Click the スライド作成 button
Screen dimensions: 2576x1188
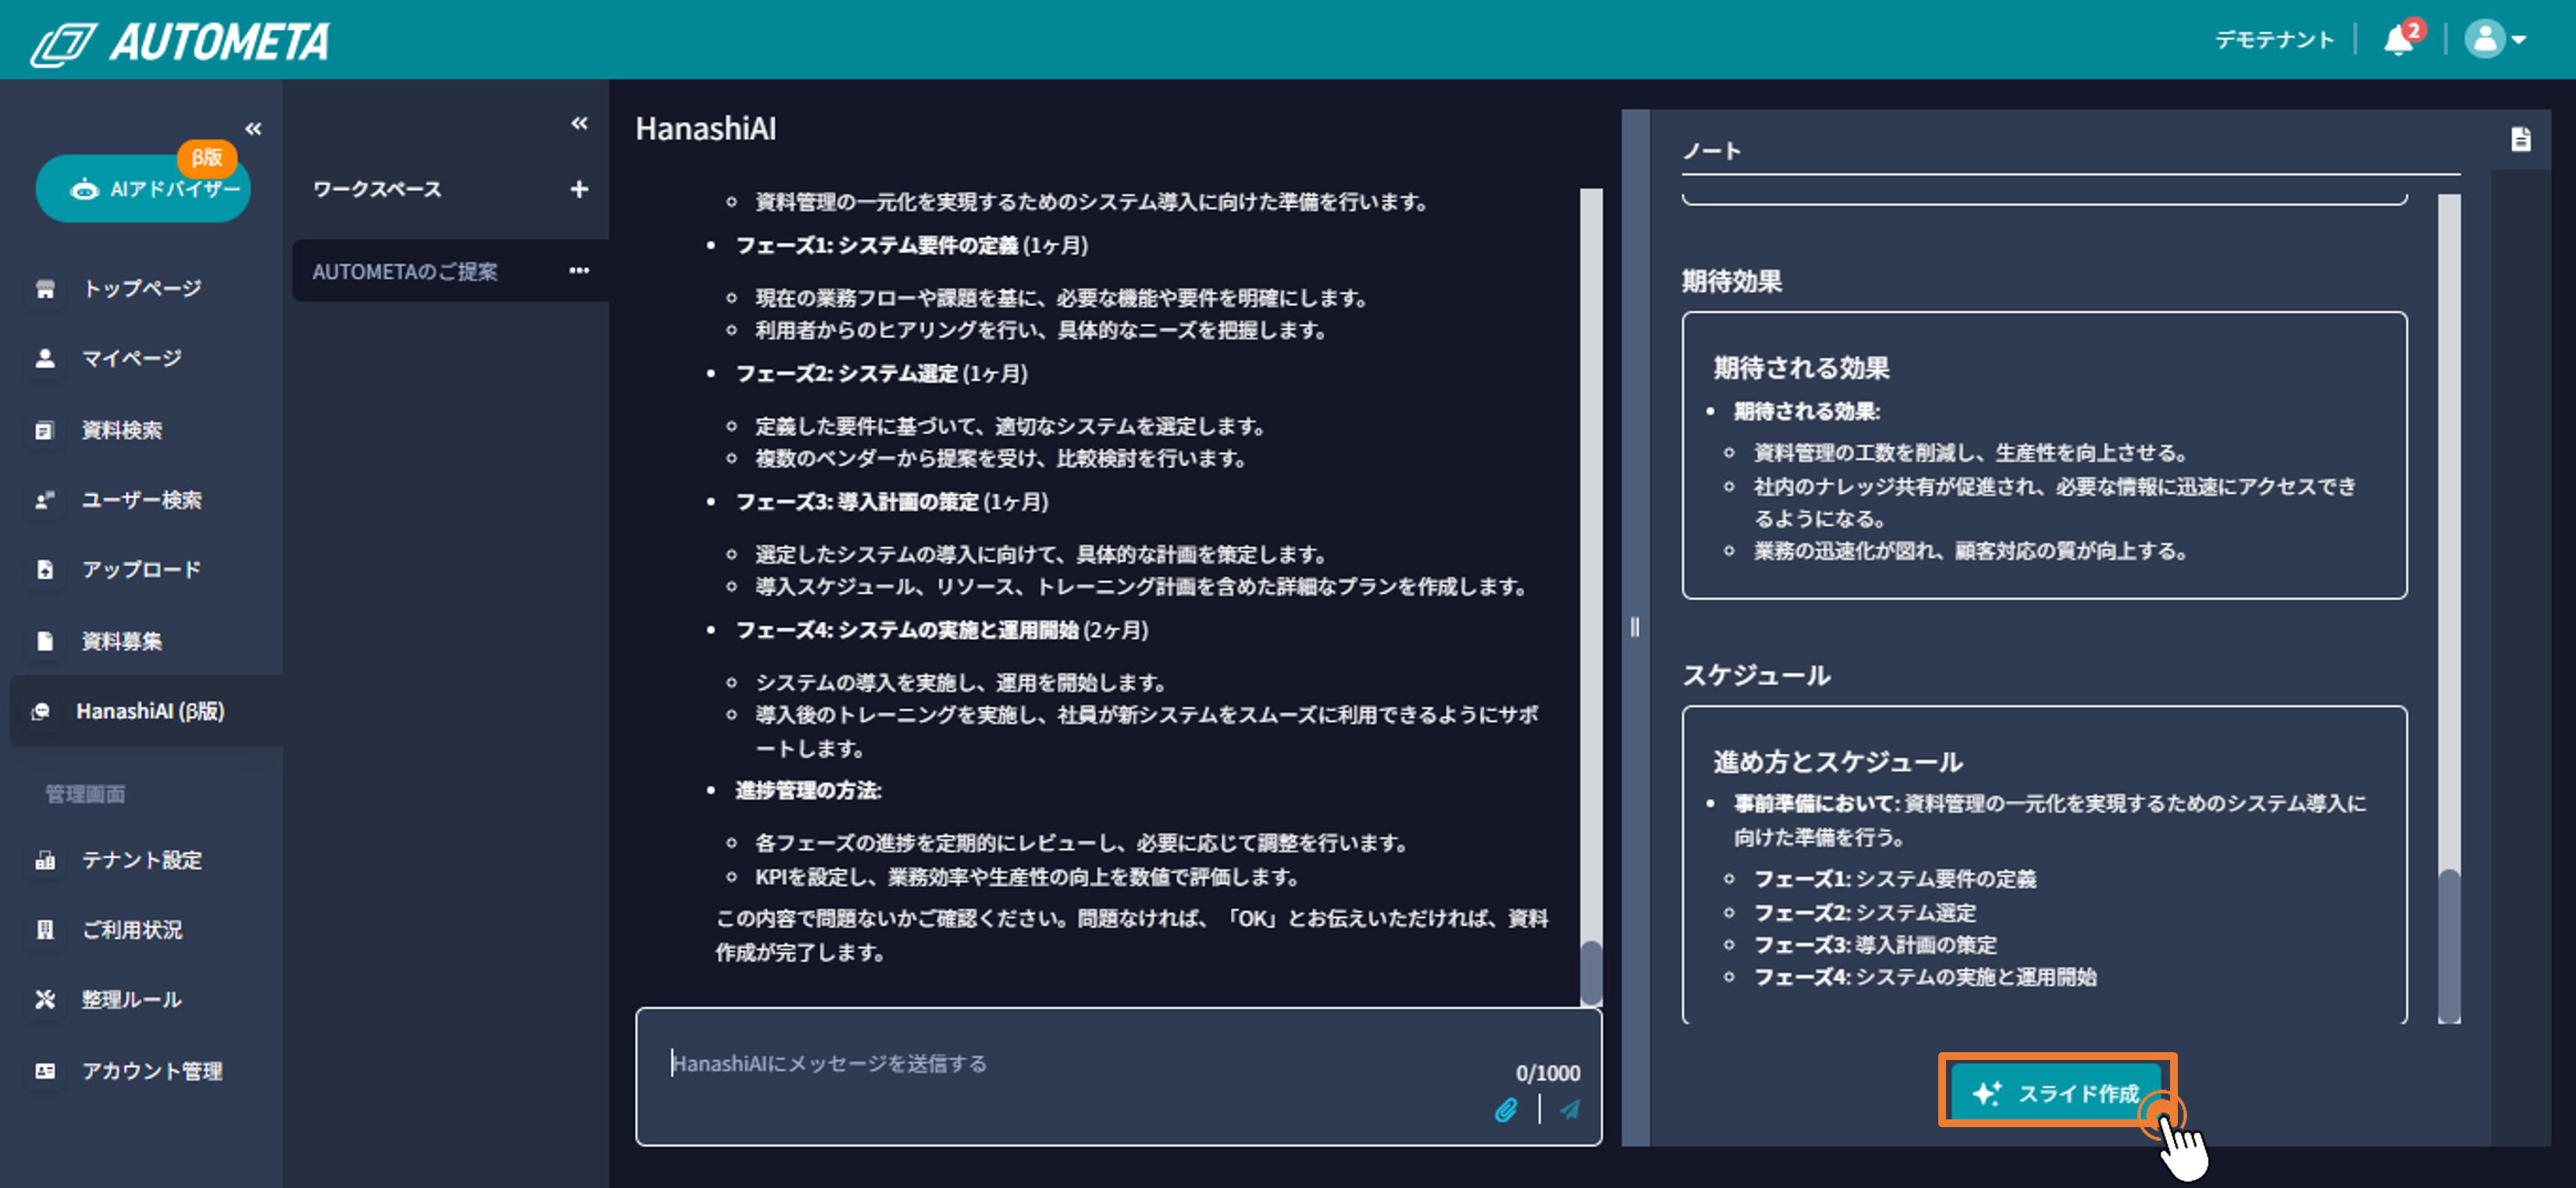point(2056,1093)
